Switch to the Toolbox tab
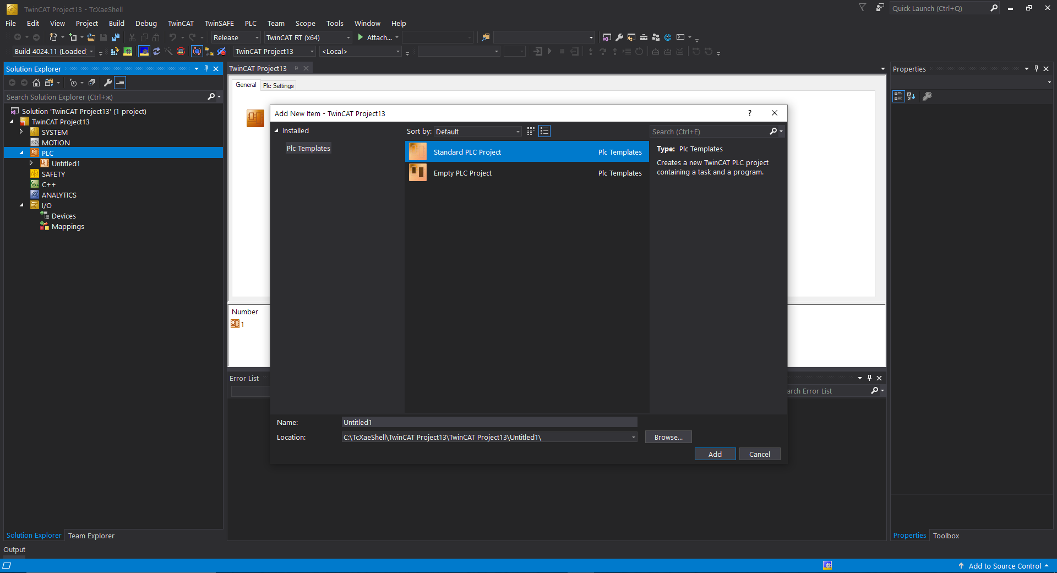Screen dimensions: 1057x573 point(946,536)
